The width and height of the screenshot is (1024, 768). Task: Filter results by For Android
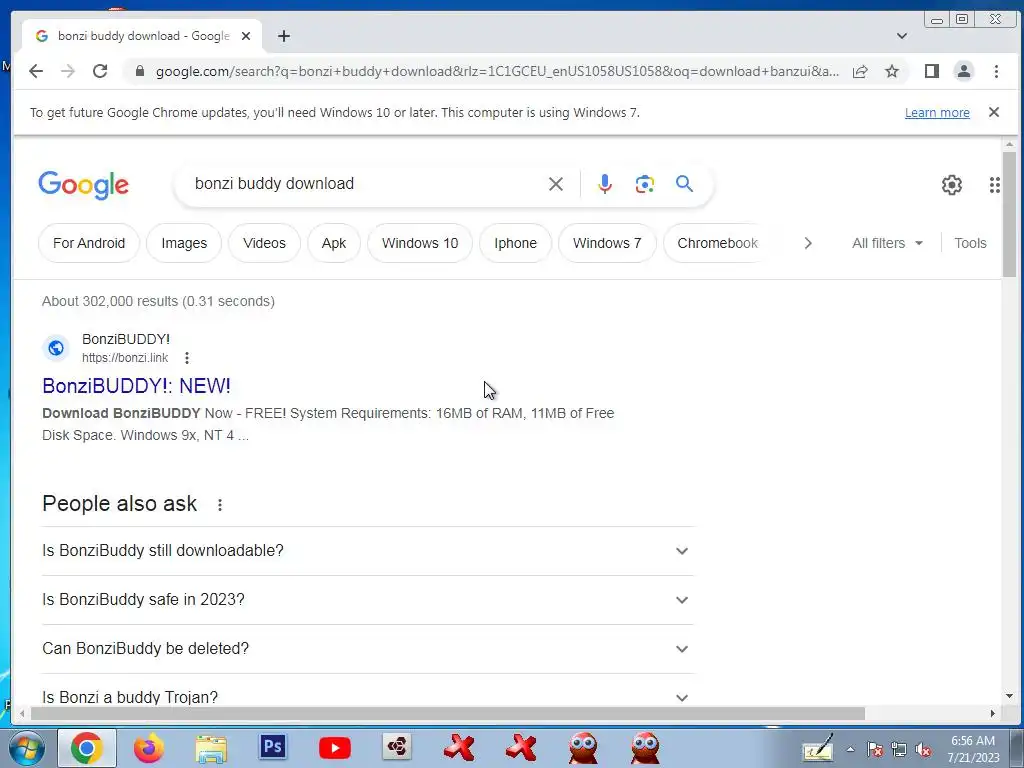(89, 243)
